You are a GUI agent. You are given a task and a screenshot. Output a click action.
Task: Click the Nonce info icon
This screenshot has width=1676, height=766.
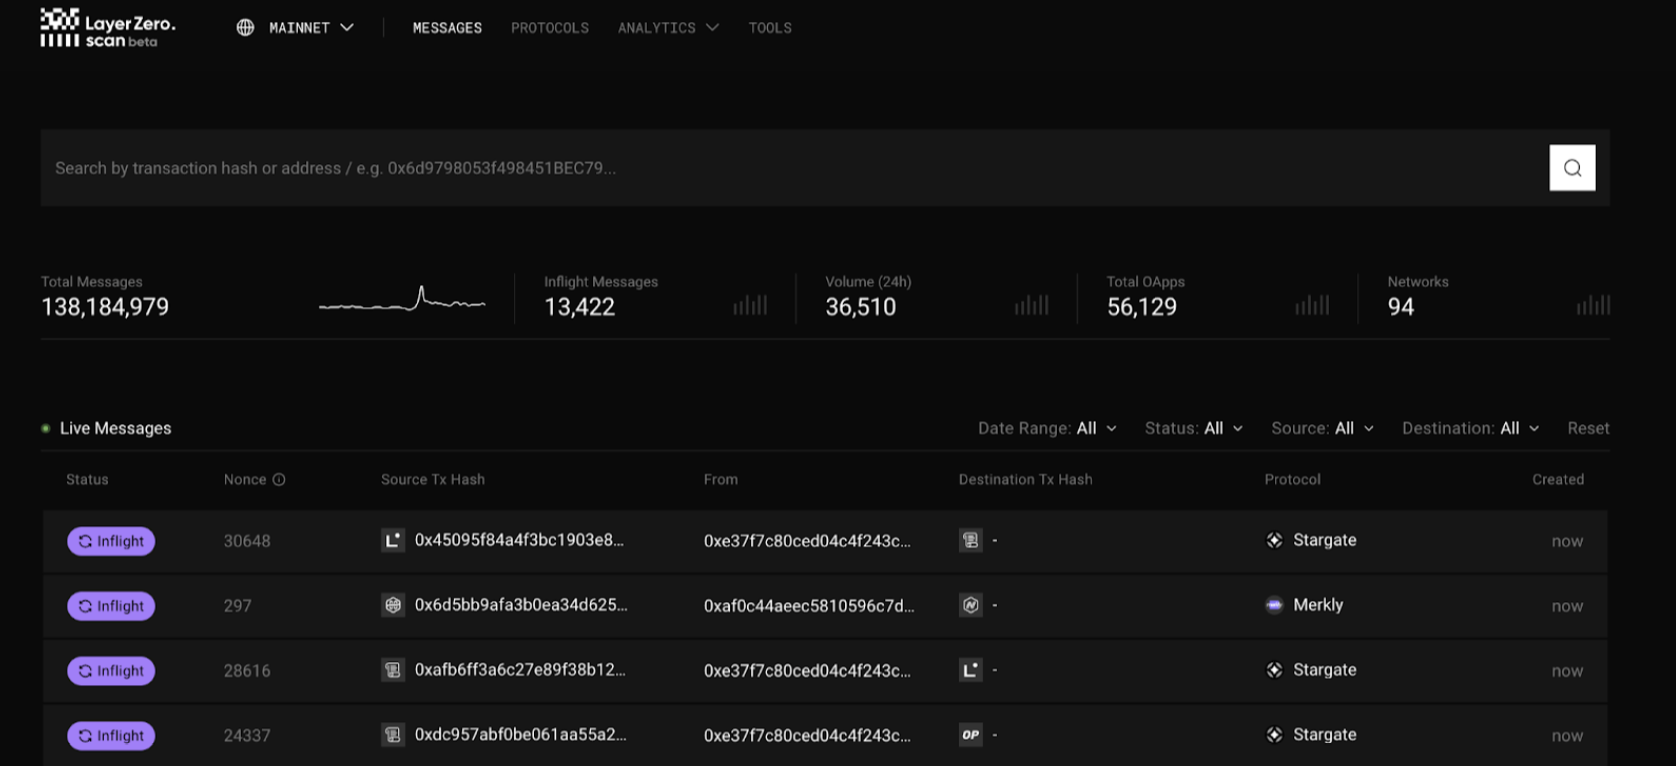pyautogui.click(x=279, y=480)
